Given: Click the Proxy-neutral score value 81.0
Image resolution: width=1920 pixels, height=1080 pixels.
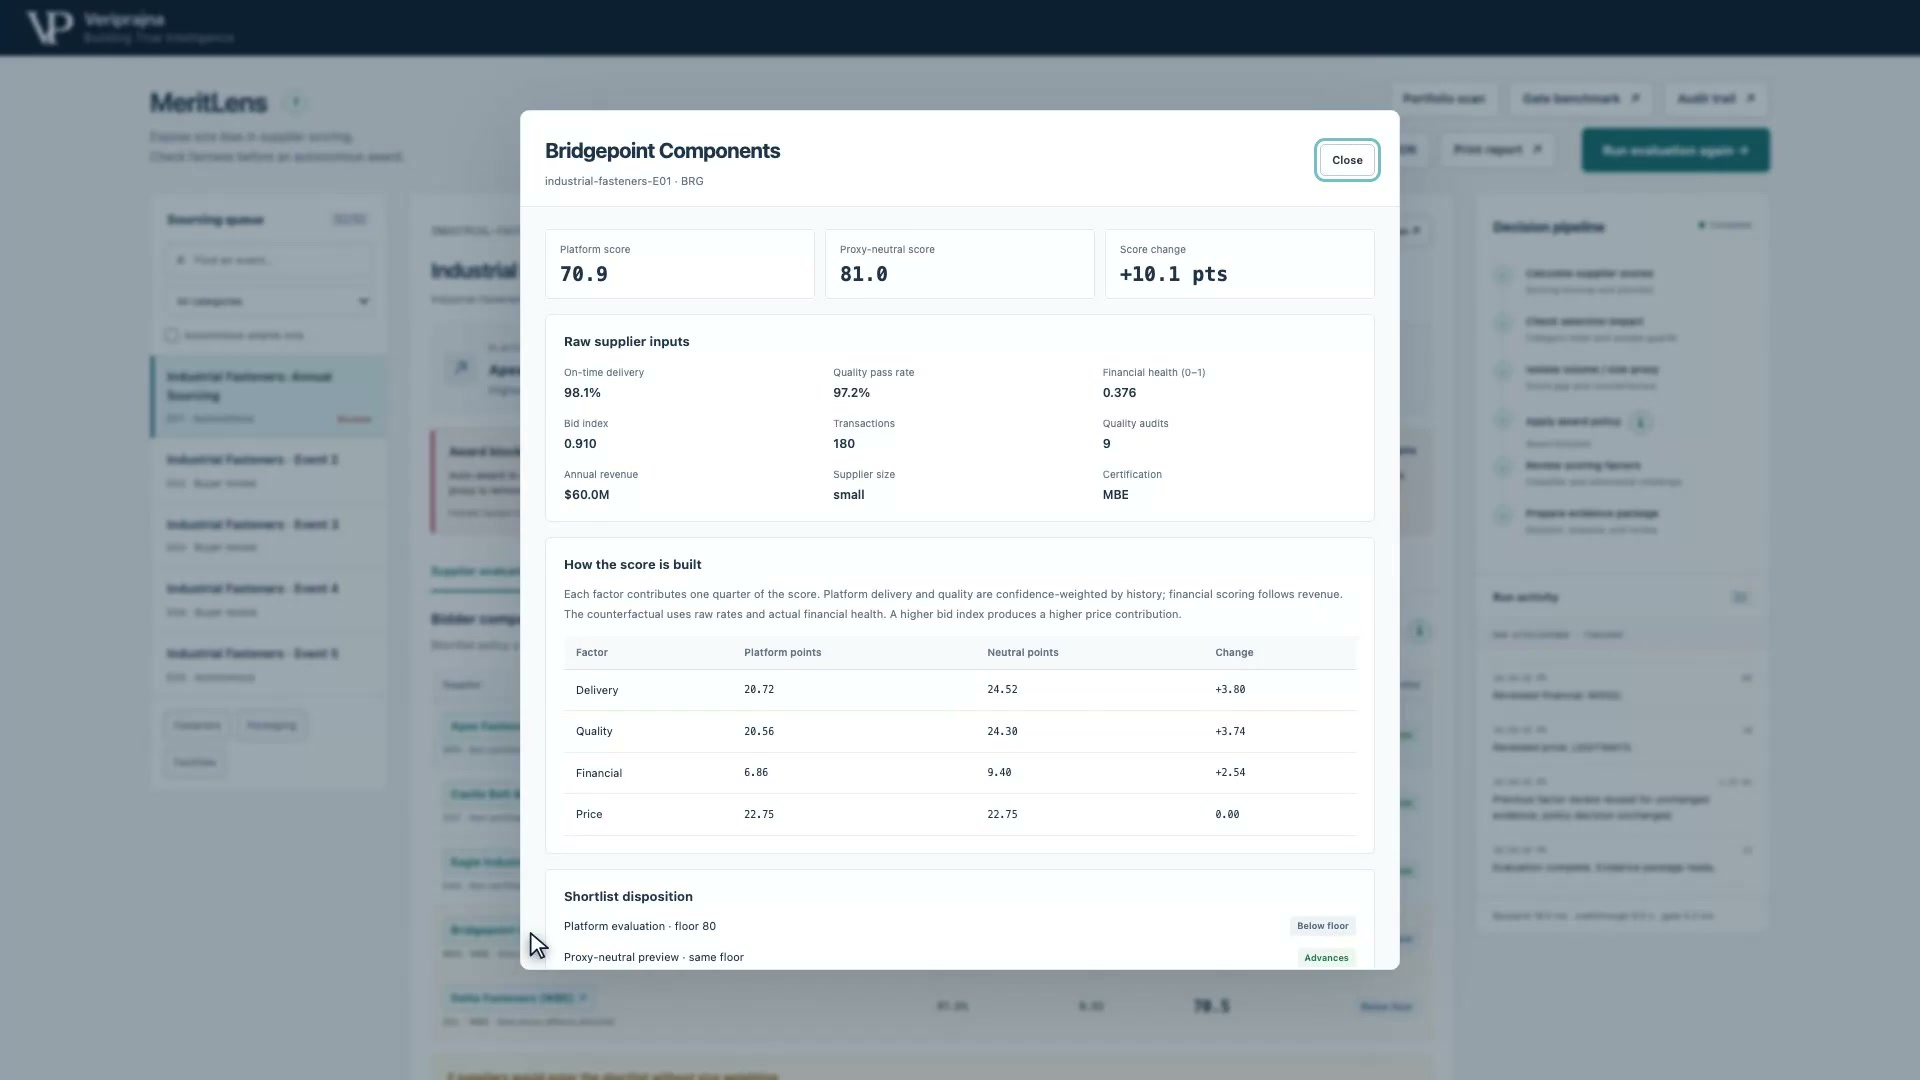Looking at the screenshot, I should click(864, 274).
